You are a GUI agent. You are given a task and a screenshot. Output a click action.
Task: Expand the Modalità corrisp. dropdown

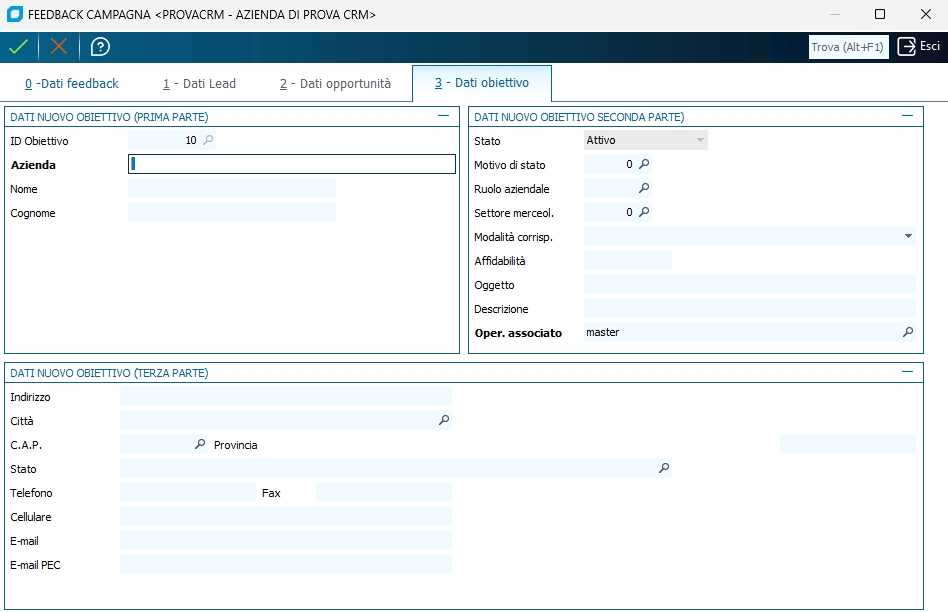(x=908, y=236)
